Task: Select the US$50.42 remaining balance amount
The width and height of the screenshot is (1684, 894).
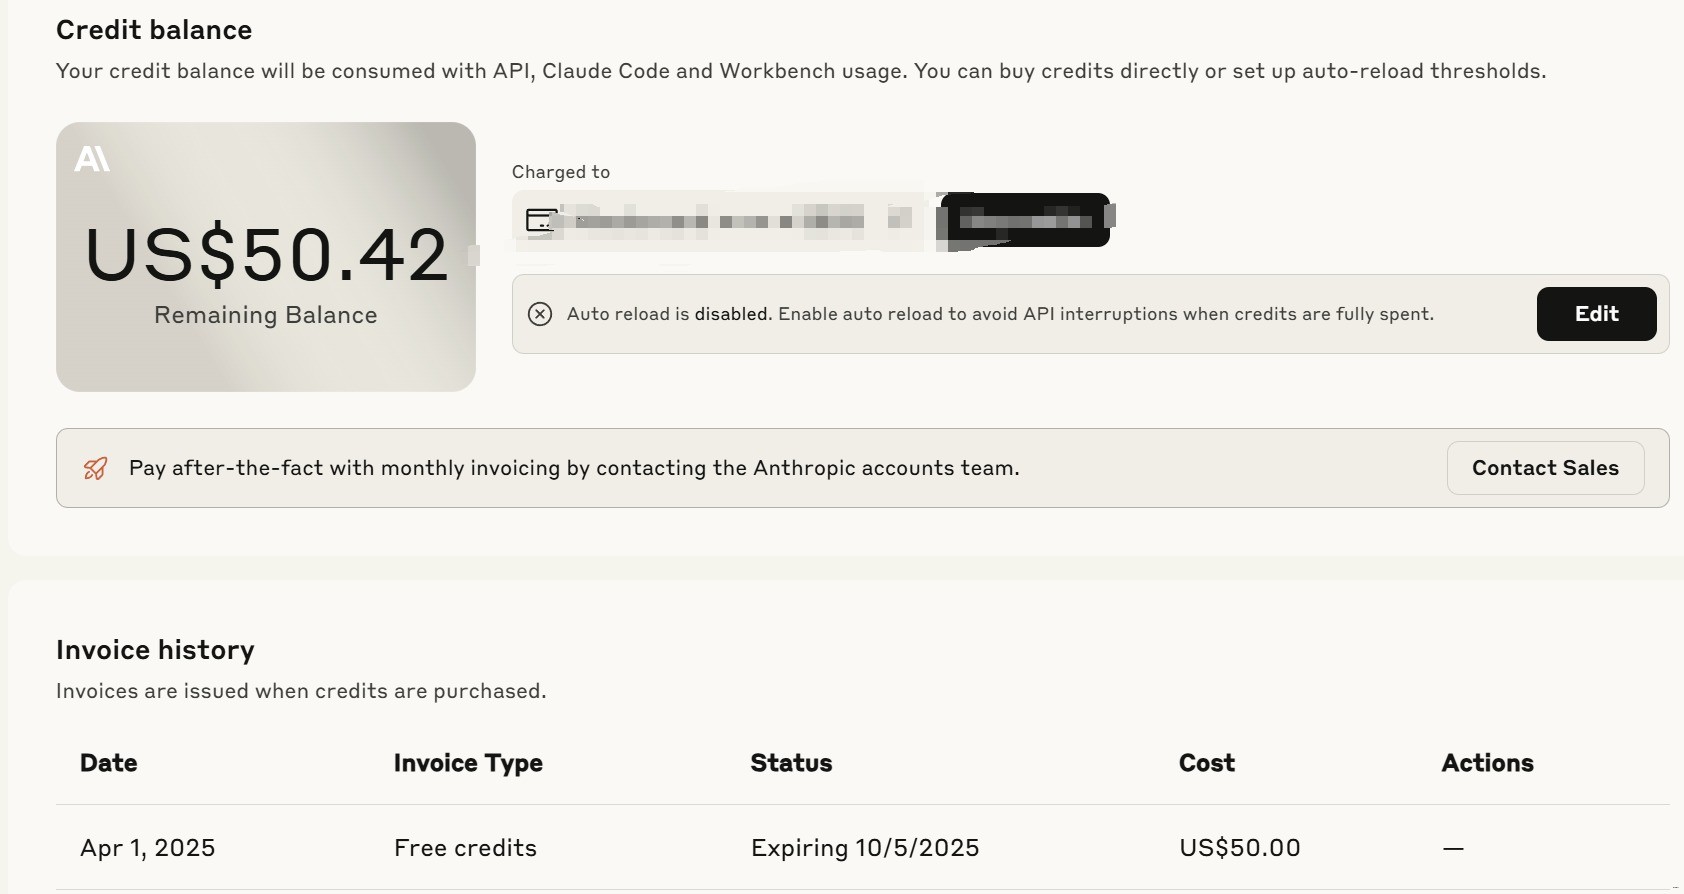Action: click(266, 255)
